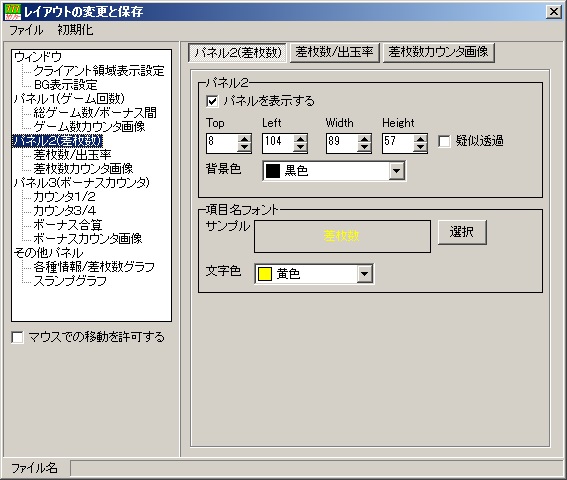Click the application icon in title bar

coord(12,12)
